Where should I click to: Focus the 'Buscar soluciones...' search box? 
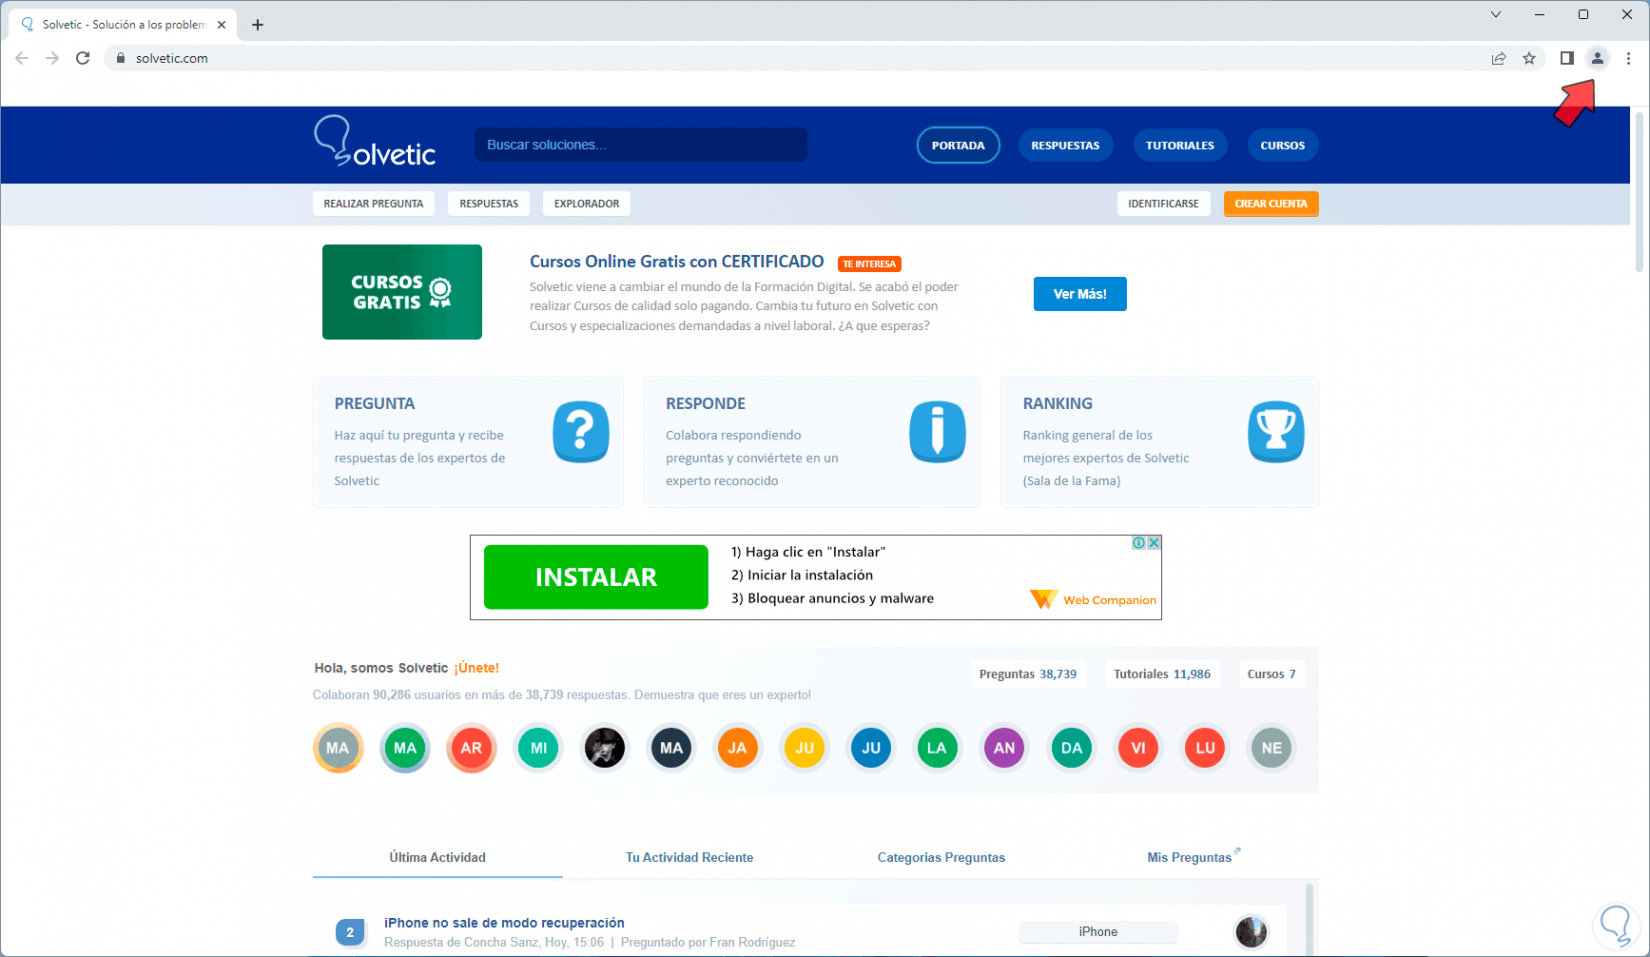click(x=640, y=145)
